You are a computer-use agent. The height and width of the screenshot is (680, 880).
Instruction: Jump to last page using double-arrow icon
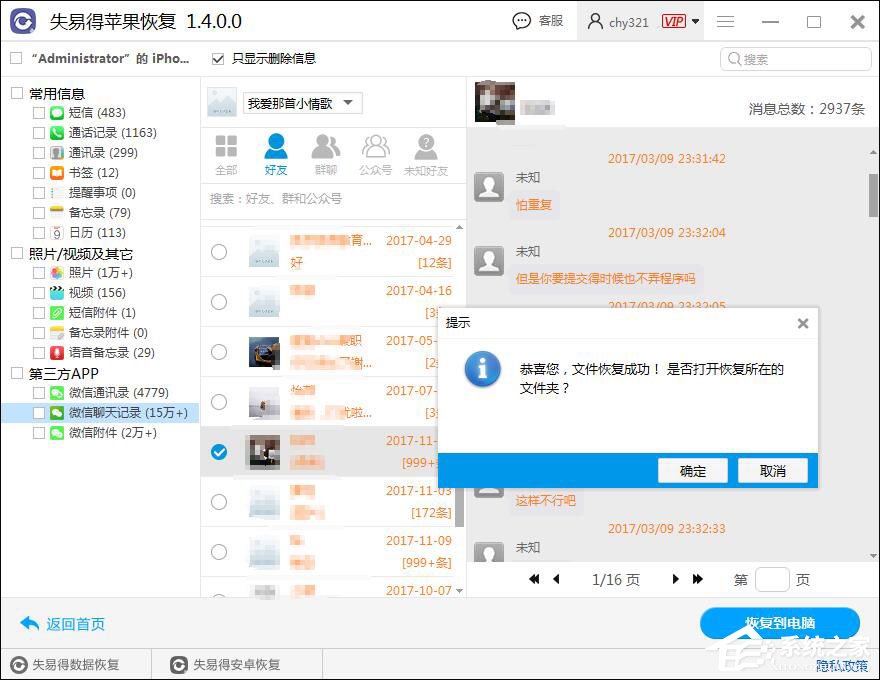697,579
